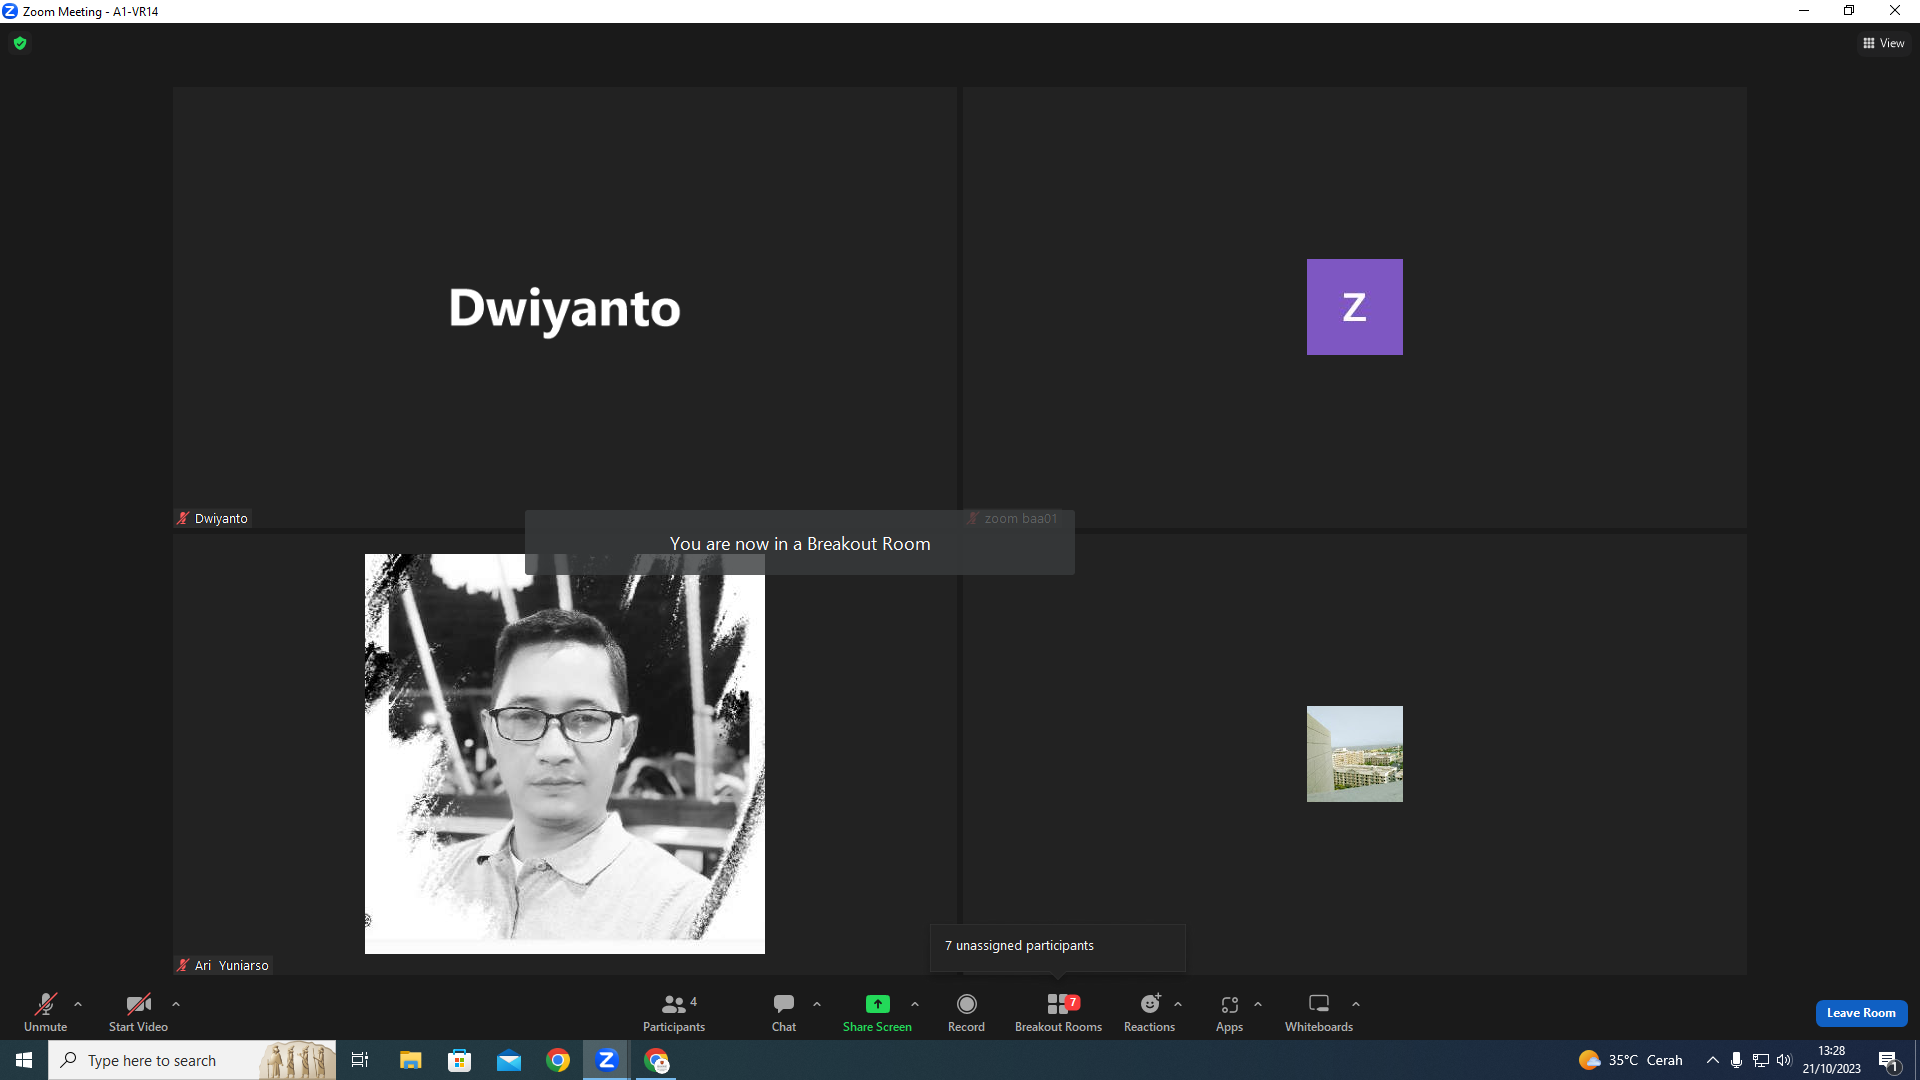This screenshot has height=1080, width=1920.
Task: Open the Chat panel
Action: click(784, 1012)
